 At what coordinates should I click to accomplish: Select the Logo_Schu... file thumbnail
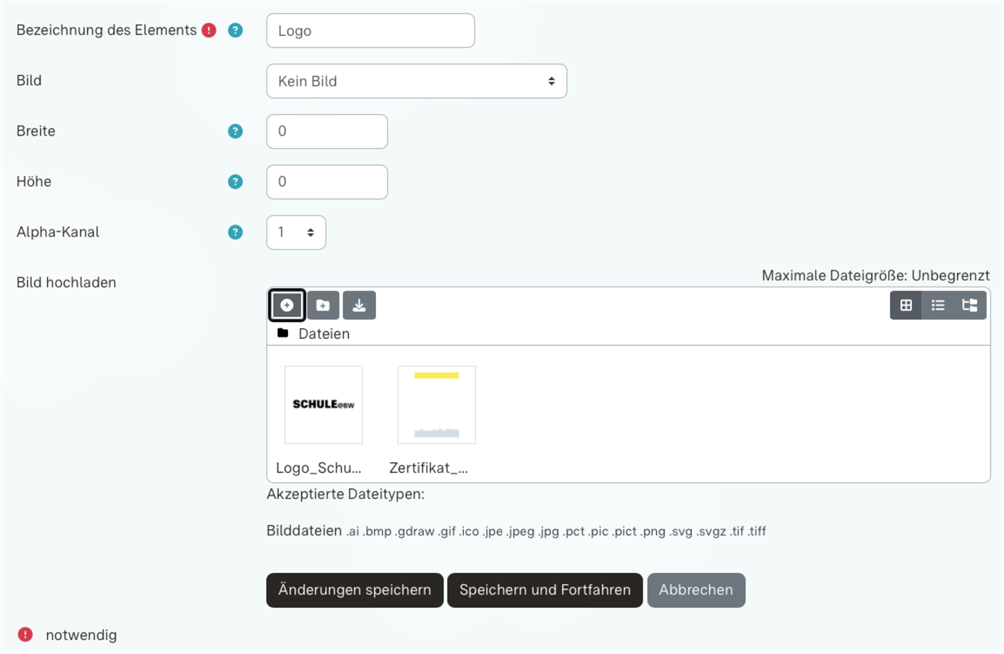(323, 405)
